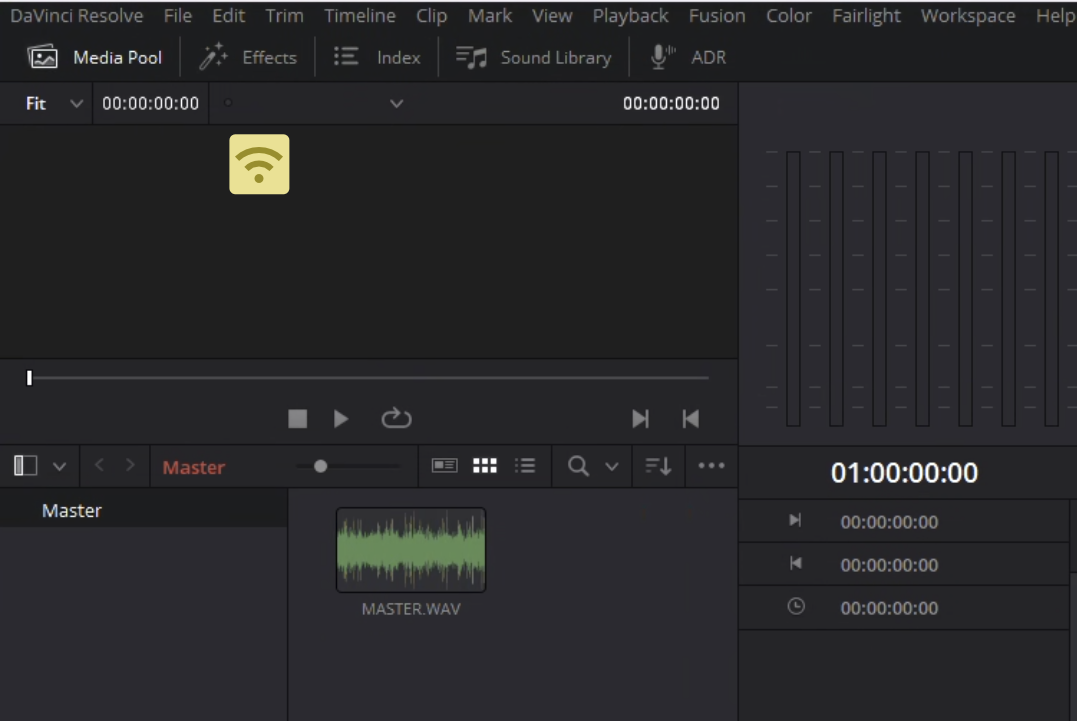Click the Master bin path label
The height and width of the screenshot is (721, 1077).
pos(194,468)
